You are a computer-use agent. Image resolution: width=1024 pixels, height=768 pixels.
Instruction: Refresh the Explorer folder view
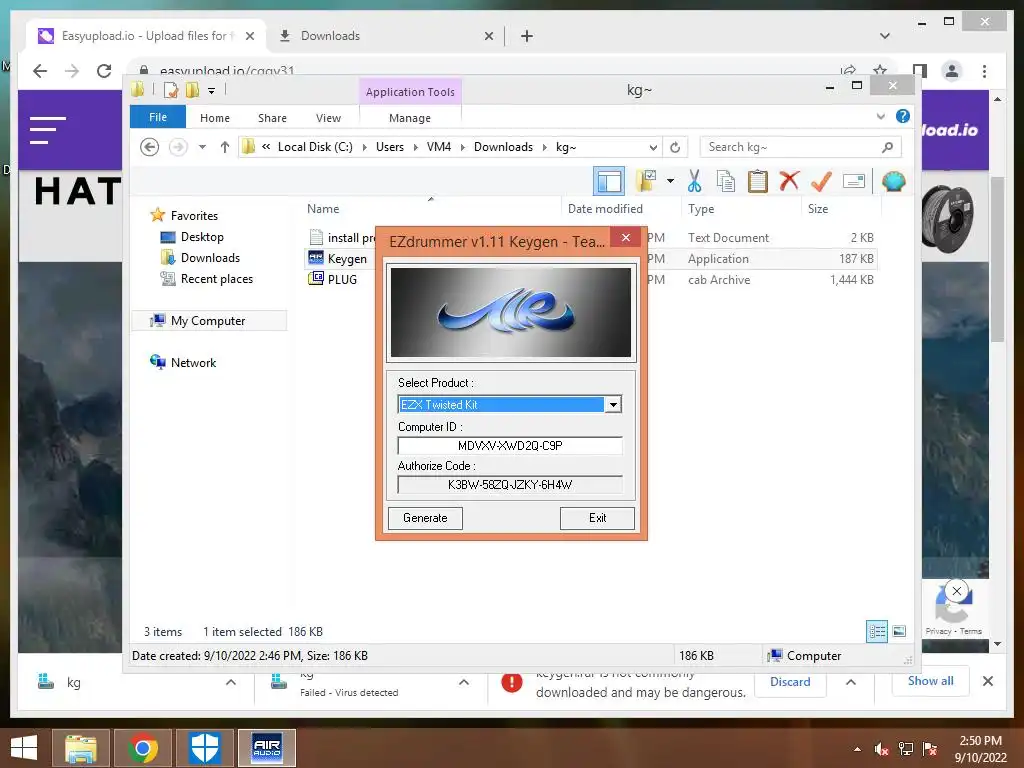pyautogui.click(x=675, y=147)
